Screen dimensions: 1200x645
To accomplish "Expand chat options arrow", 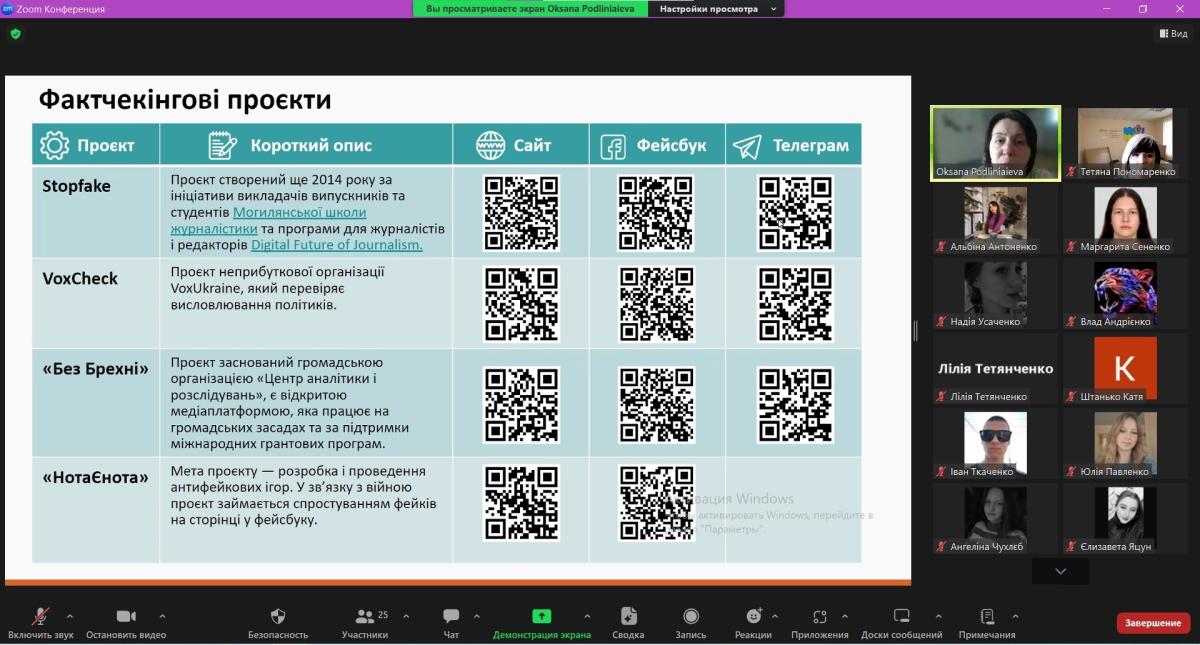I will tap(476, 616).
